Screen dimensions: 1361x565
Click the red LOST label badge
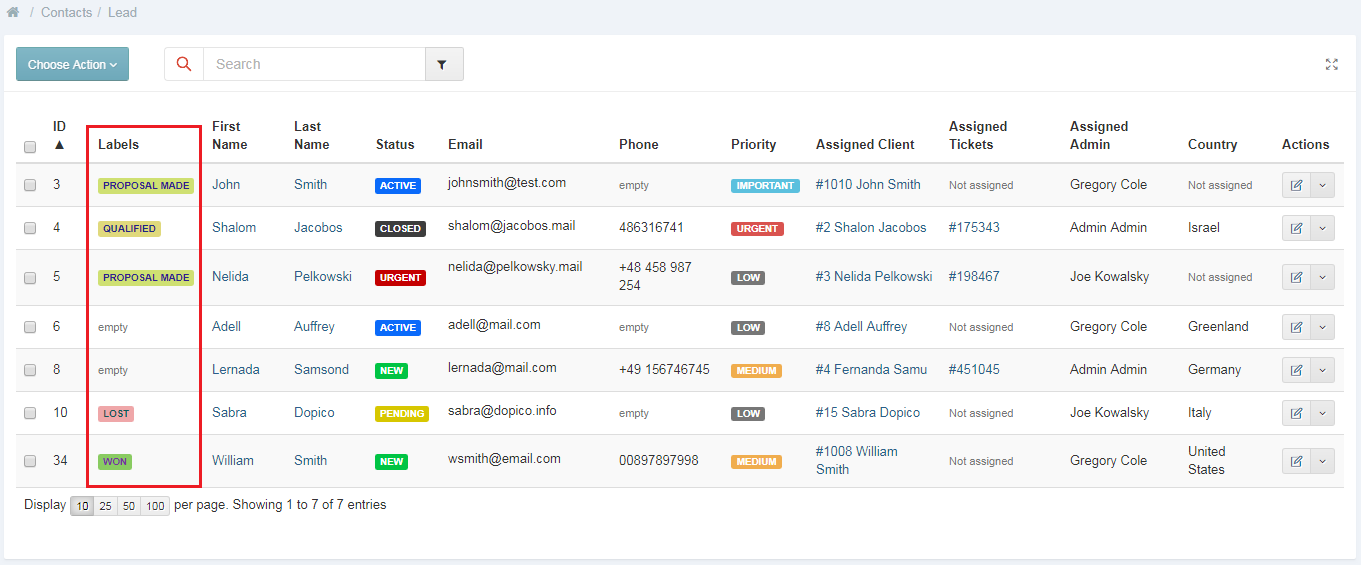(116, 414)
